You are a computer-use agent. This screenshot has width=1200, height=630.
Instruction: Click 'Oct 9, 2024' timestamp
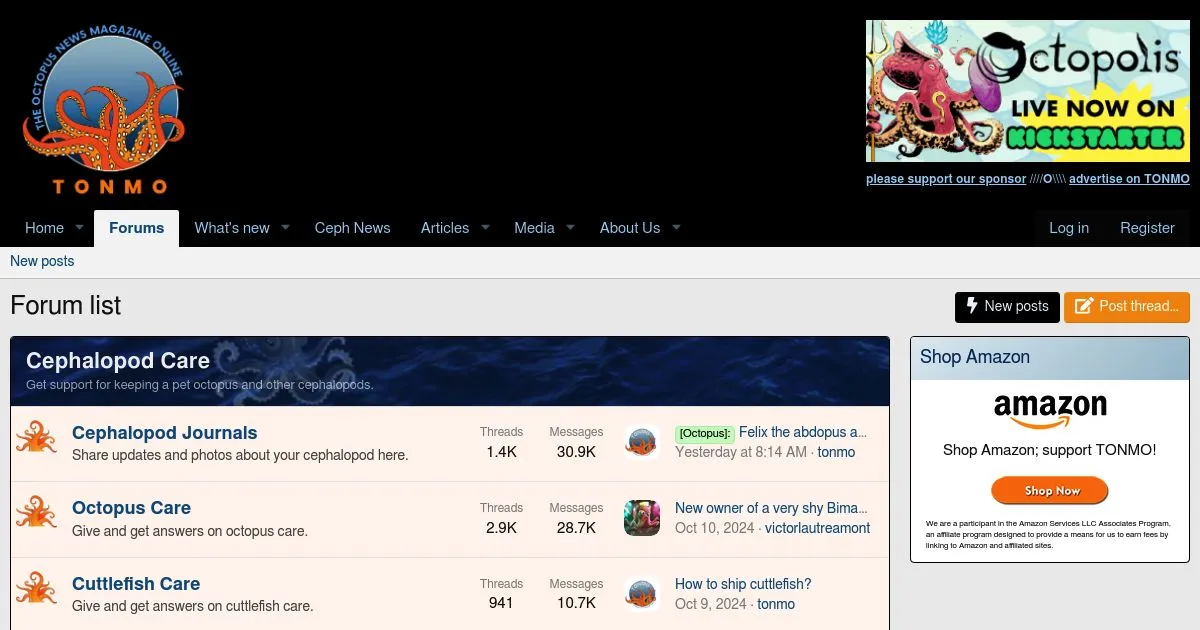click(x=711, y=604)
